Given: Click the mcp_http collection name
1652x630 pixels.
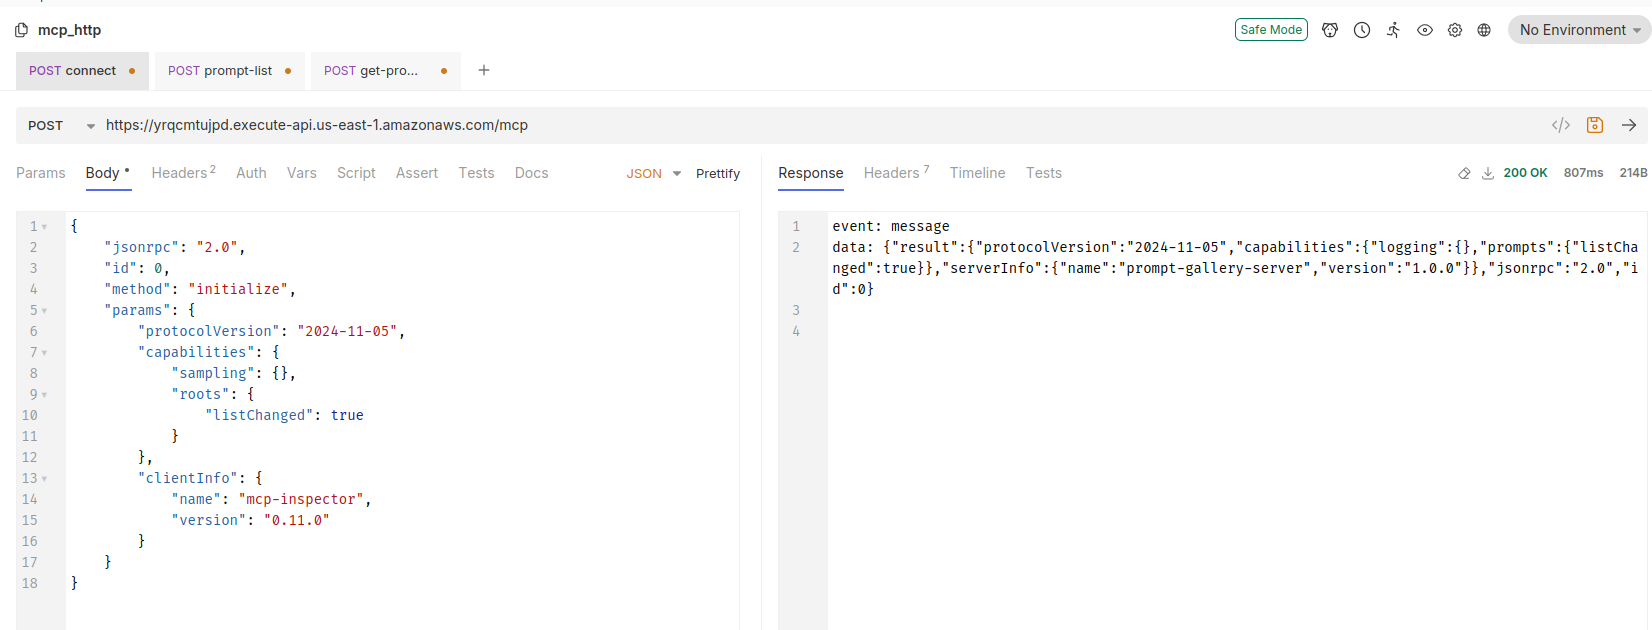Looking at the screenshot, I should tap(69, 30).
